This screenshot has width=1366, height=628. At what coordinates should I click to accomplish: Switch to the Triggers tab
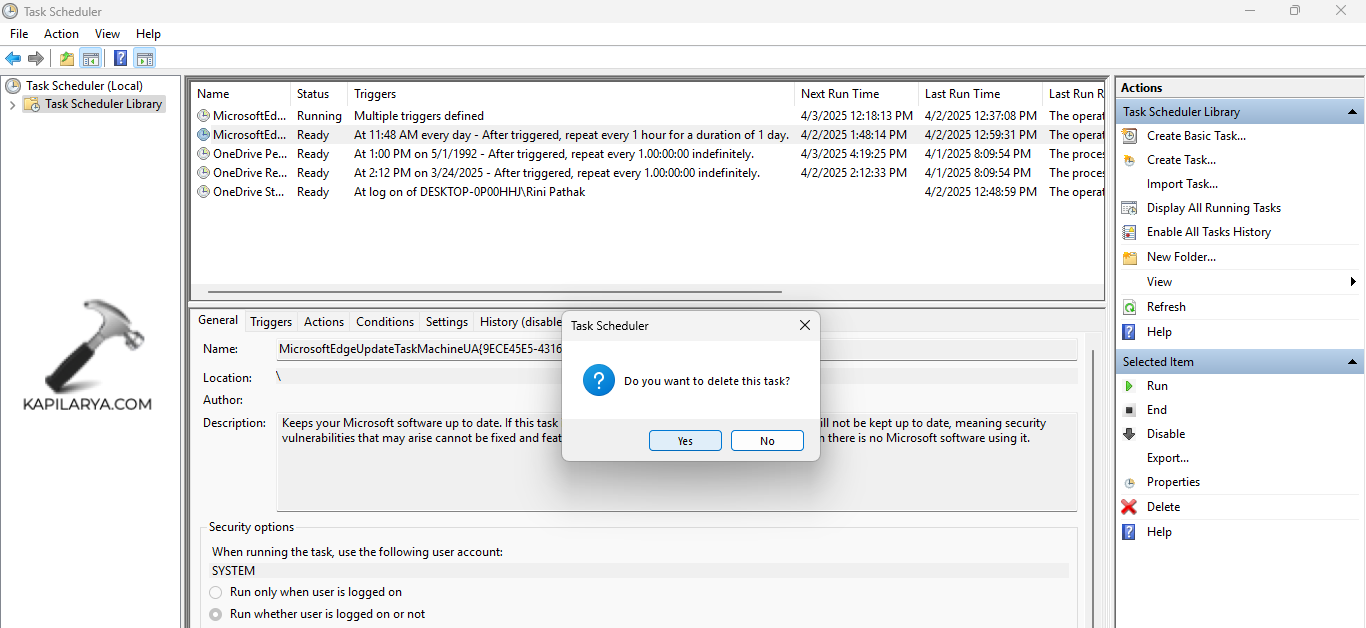click(271, 322)
